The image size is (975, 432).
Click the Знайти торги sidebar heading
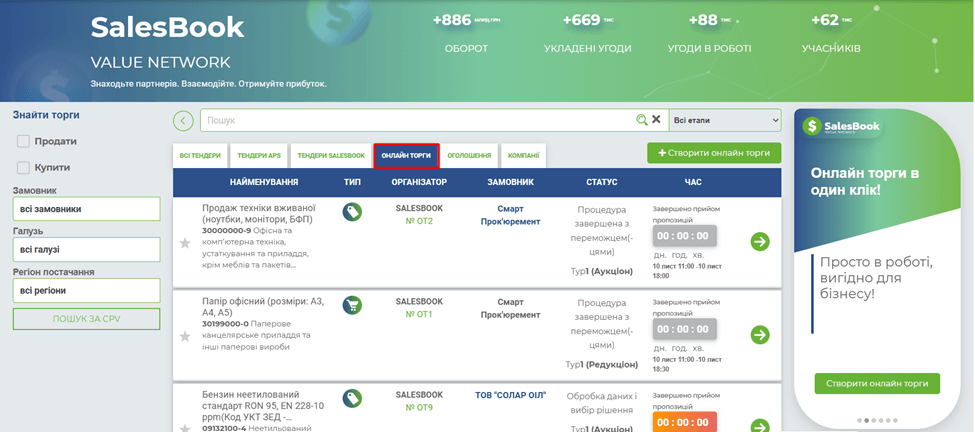click(x=46, y=115)
